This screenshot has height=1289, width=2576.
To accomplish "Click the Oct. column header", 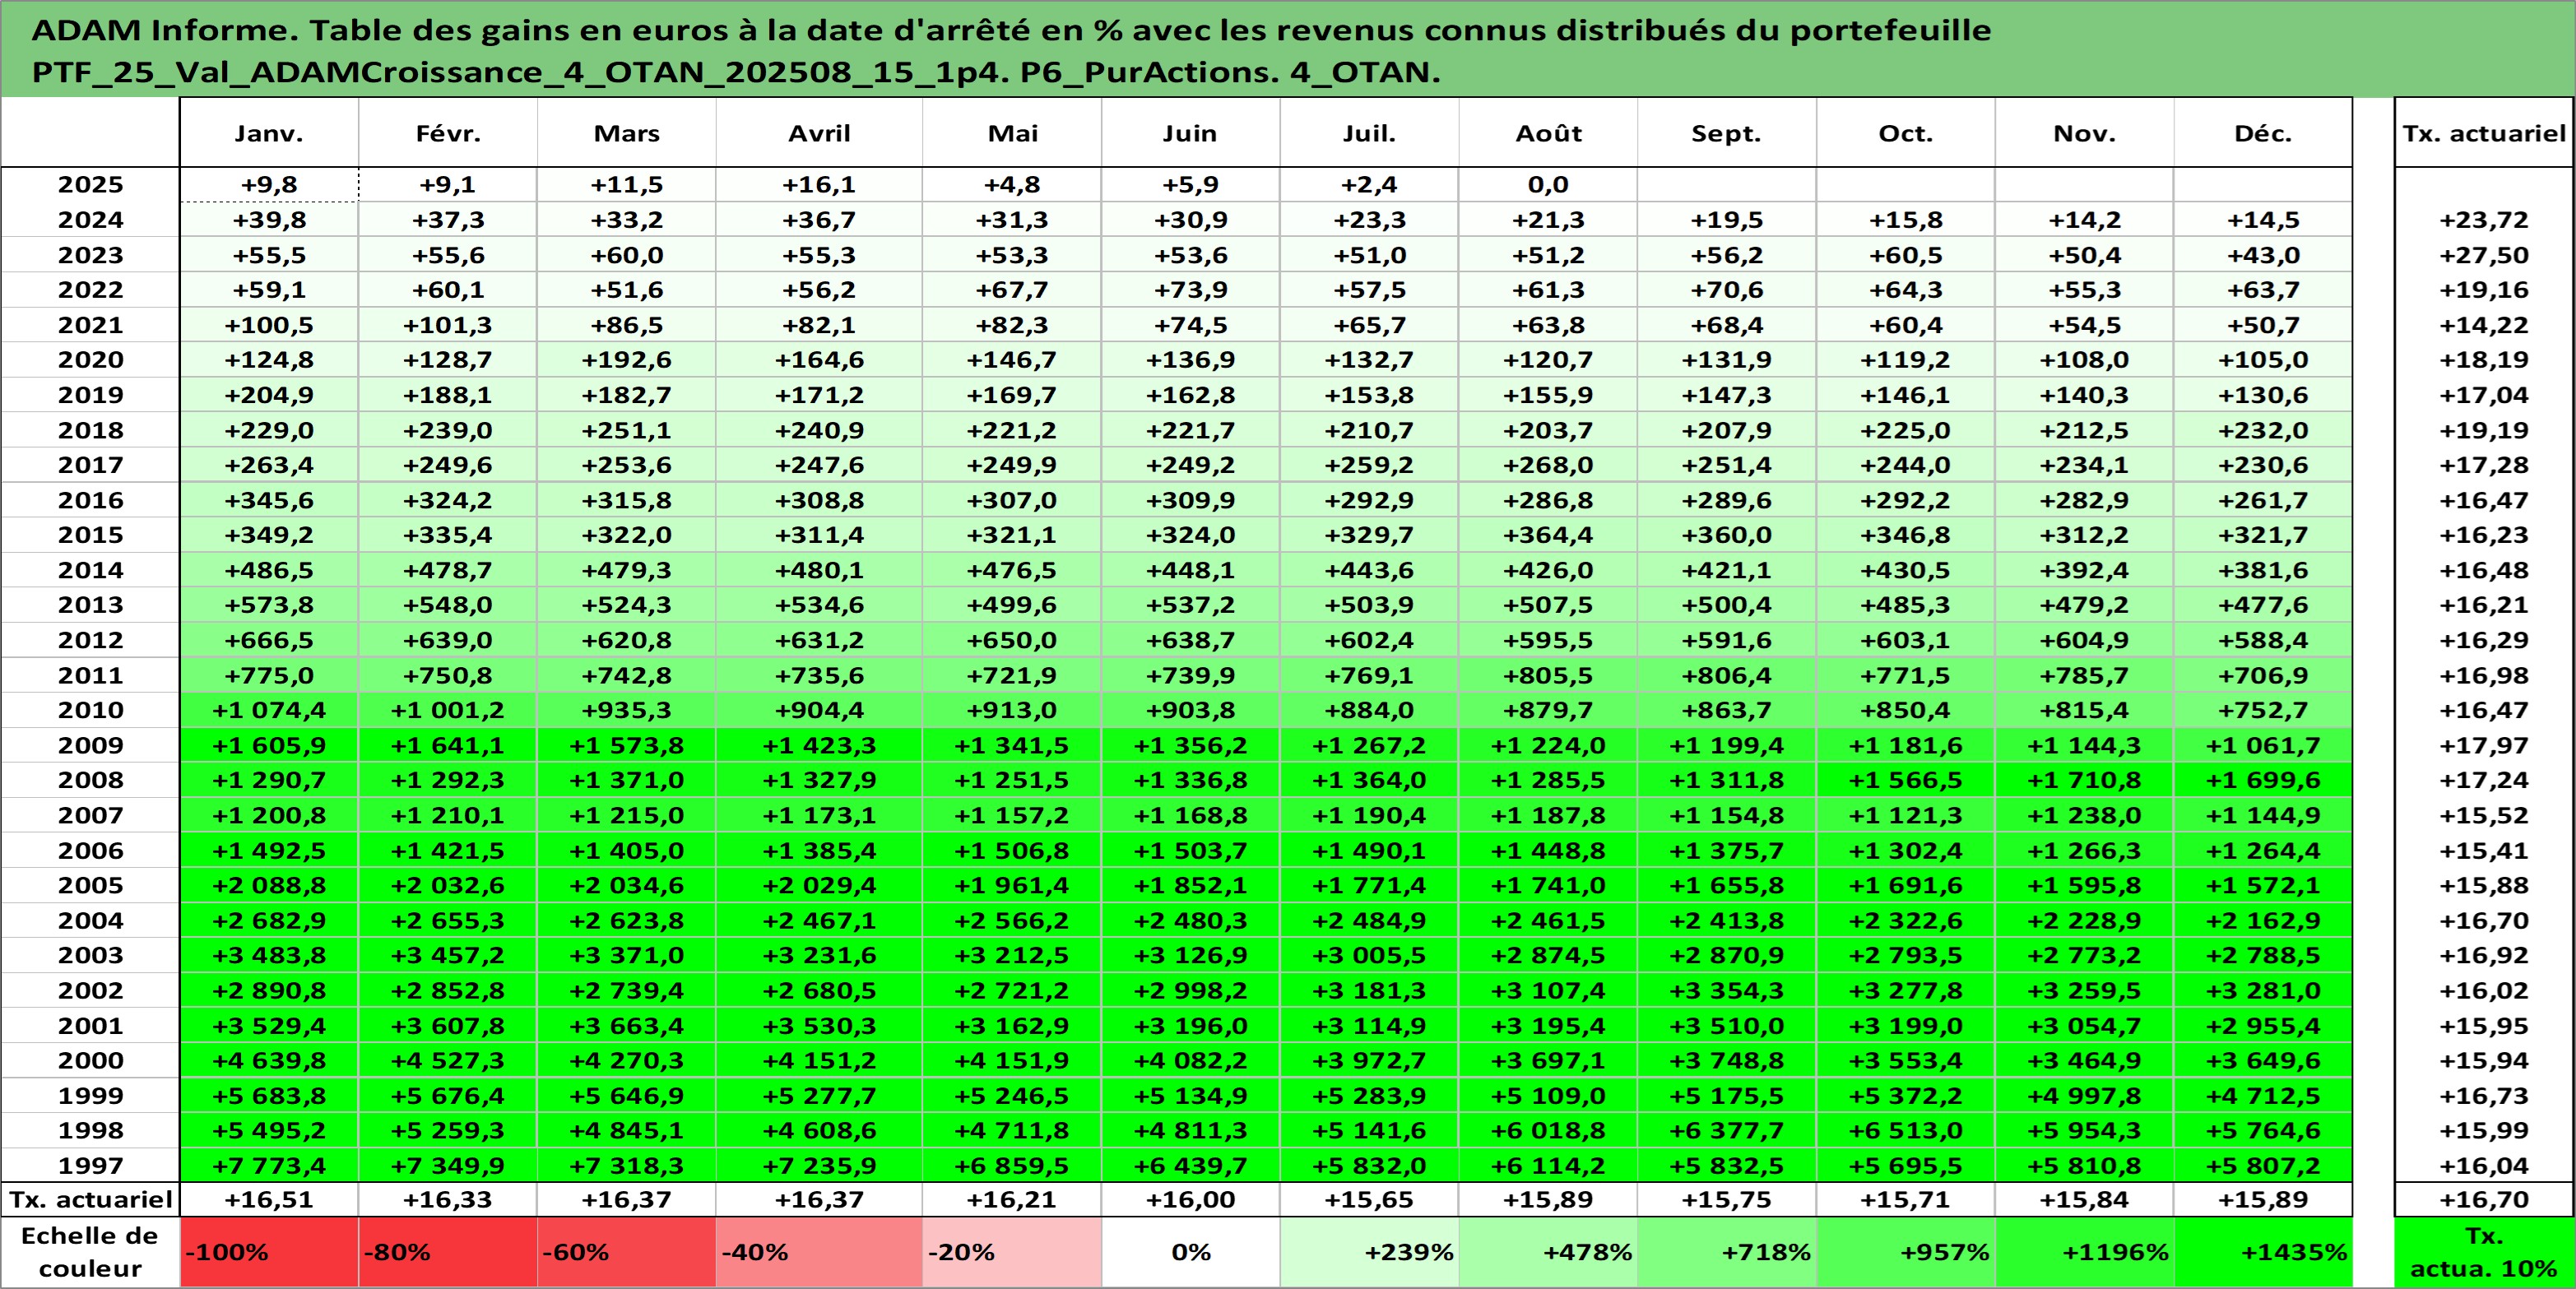I will (1906, 133).
